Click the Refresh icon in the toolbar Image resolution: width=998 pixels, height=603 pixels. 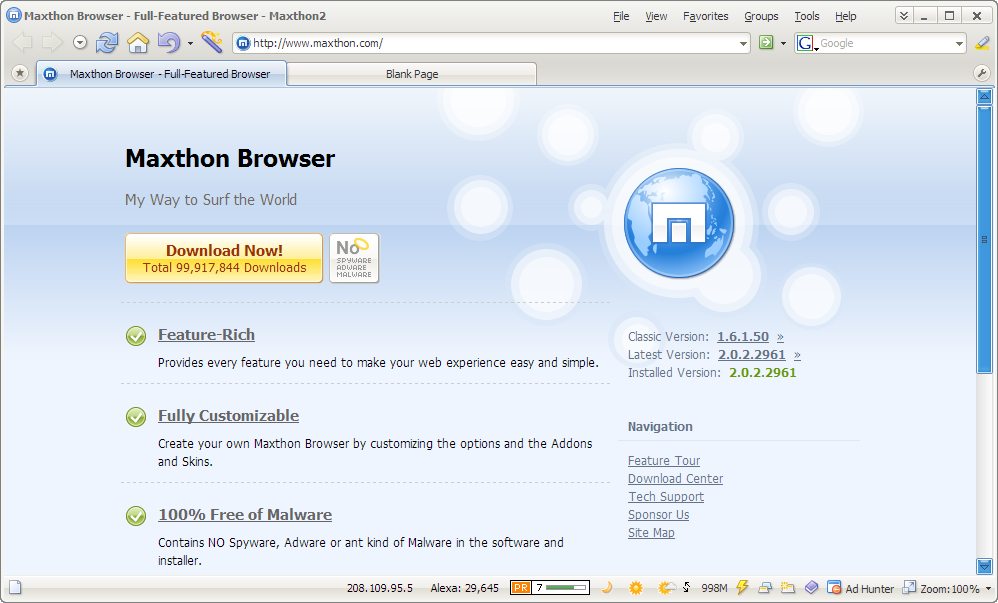point(108,43)
